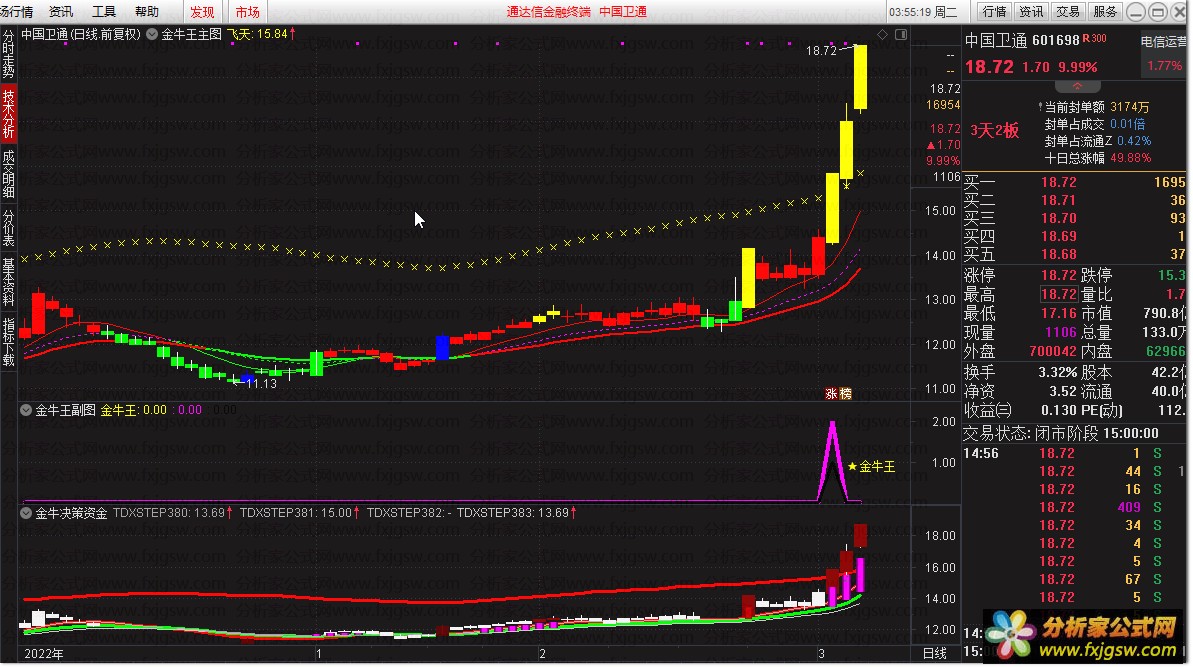Image resolution: width=1193 pixels, height=667 pixels.
Task: Click the 涨榜 tag on the chart
Action: 838,393
